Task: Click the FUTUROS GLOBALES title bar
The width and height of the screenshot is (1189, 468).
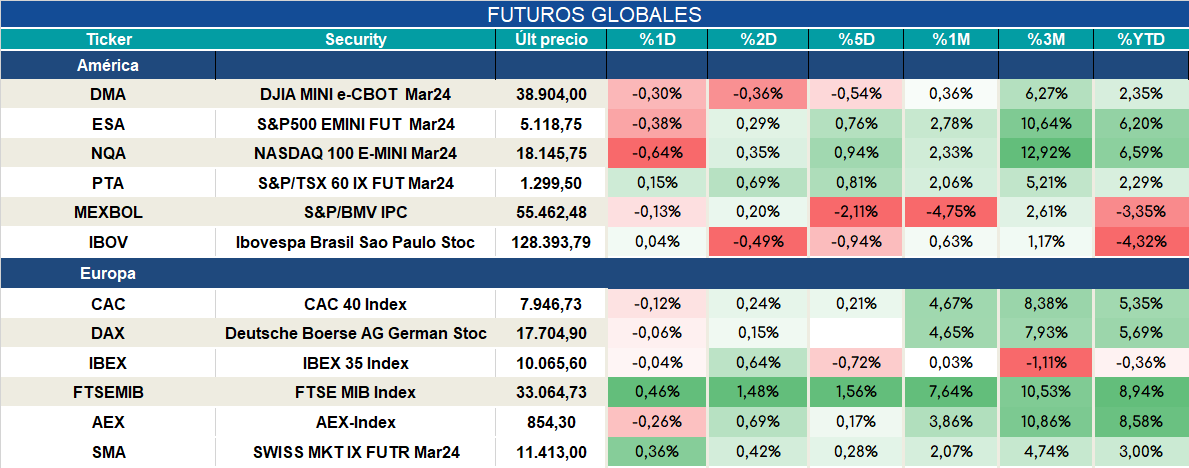Action: click(594, 14)
